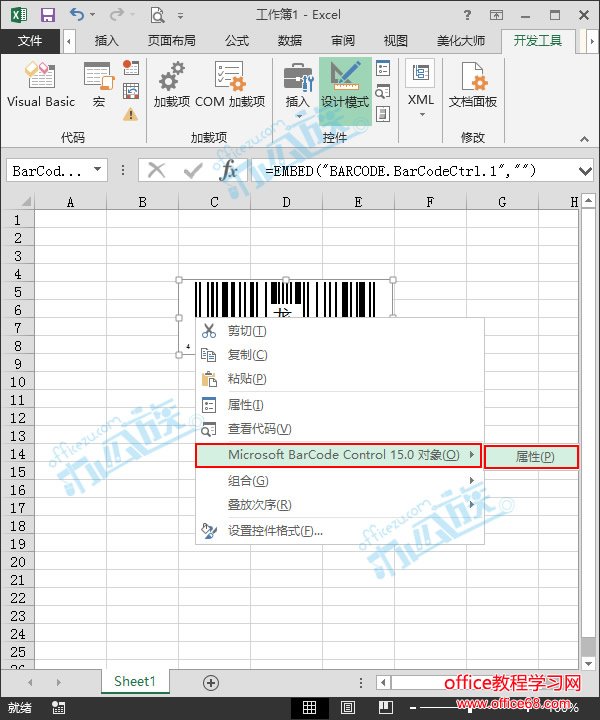Click the View Code icon in ribbon
This screenshot has height=720, width=600.
point(383,91)
